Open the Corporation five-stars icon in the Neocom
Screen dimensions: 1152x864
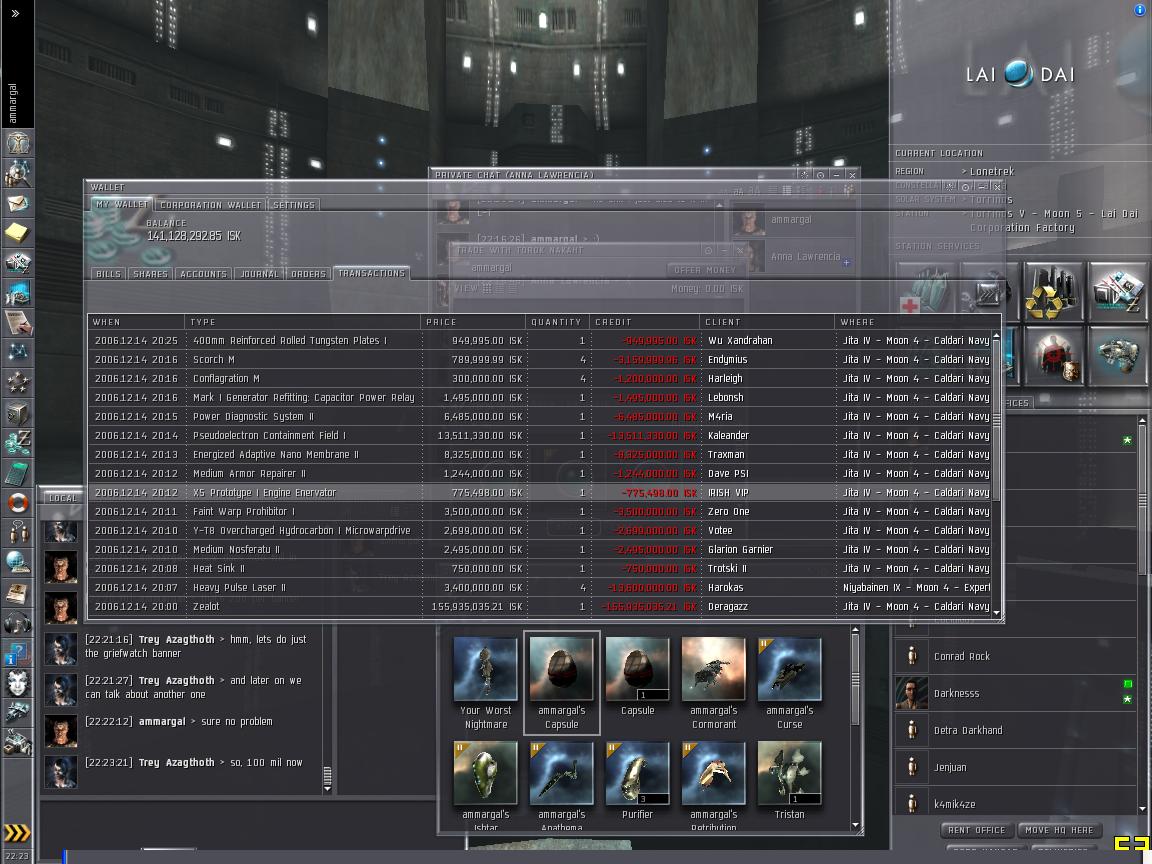17,384
